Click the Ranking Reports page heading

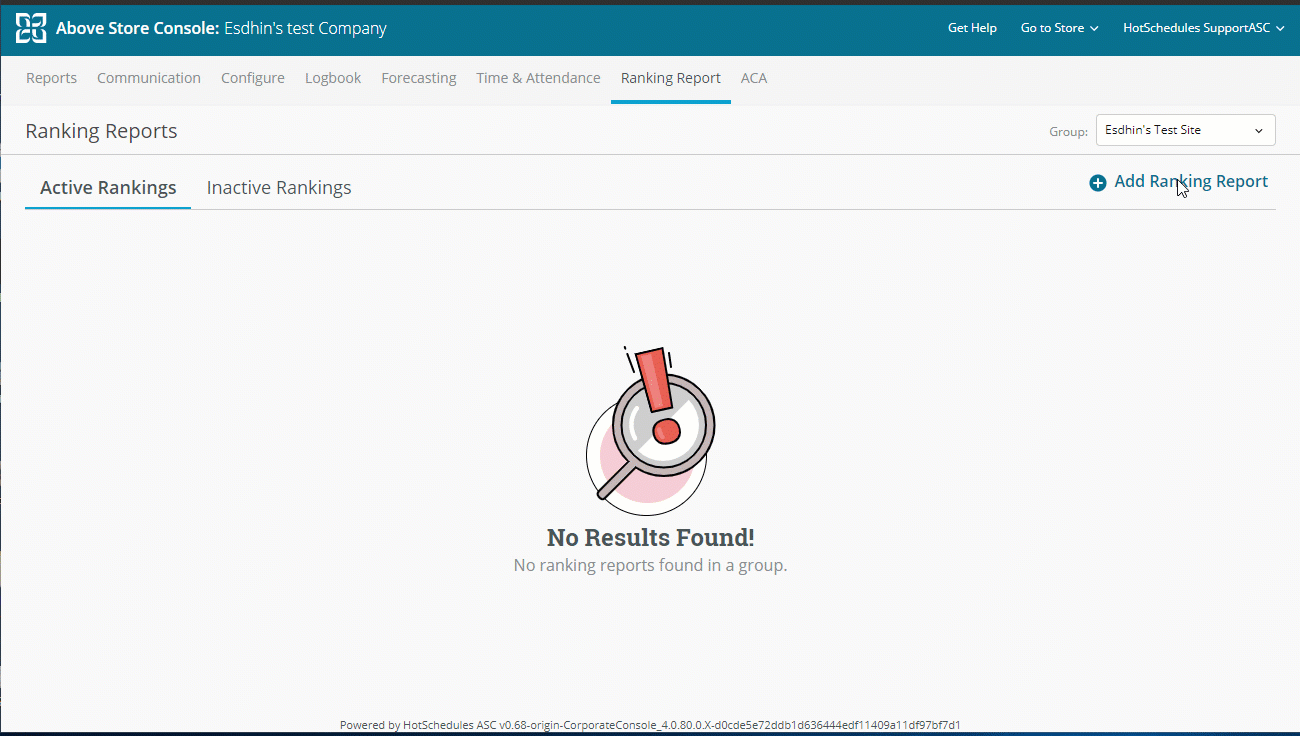(x=101, y=131)
